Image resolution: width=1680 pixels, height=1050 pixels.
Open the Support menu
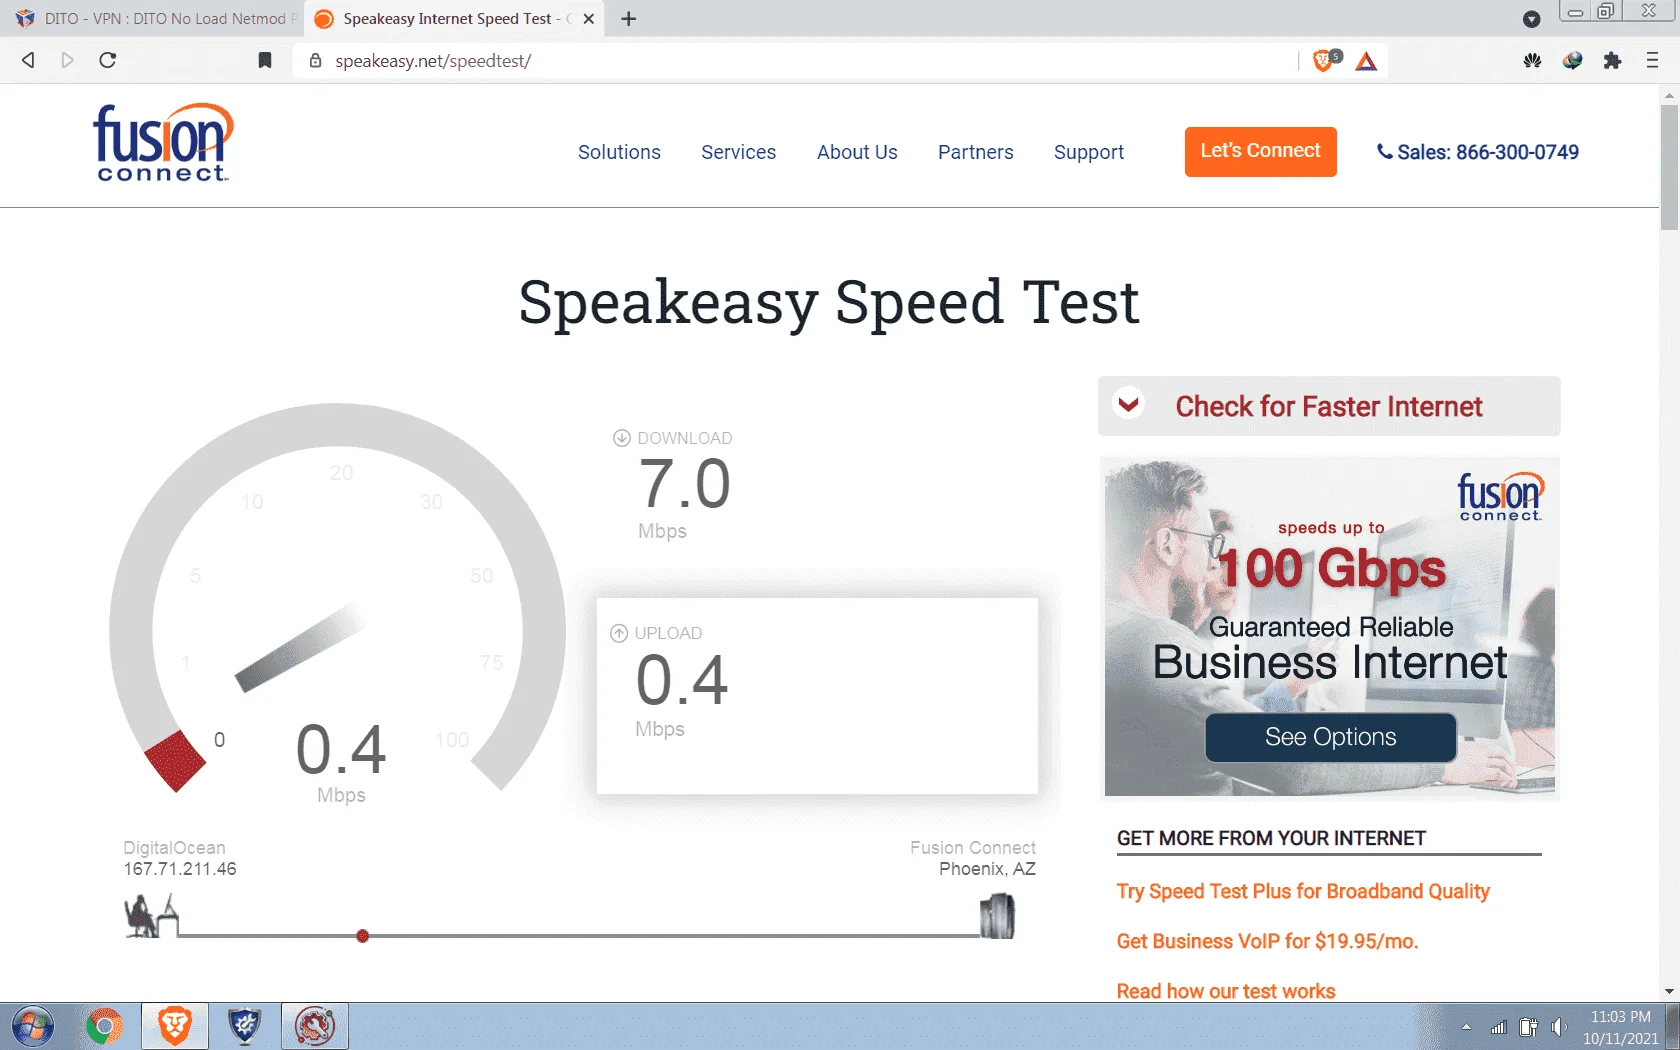pyautogui.click(x=1088, y=152)
